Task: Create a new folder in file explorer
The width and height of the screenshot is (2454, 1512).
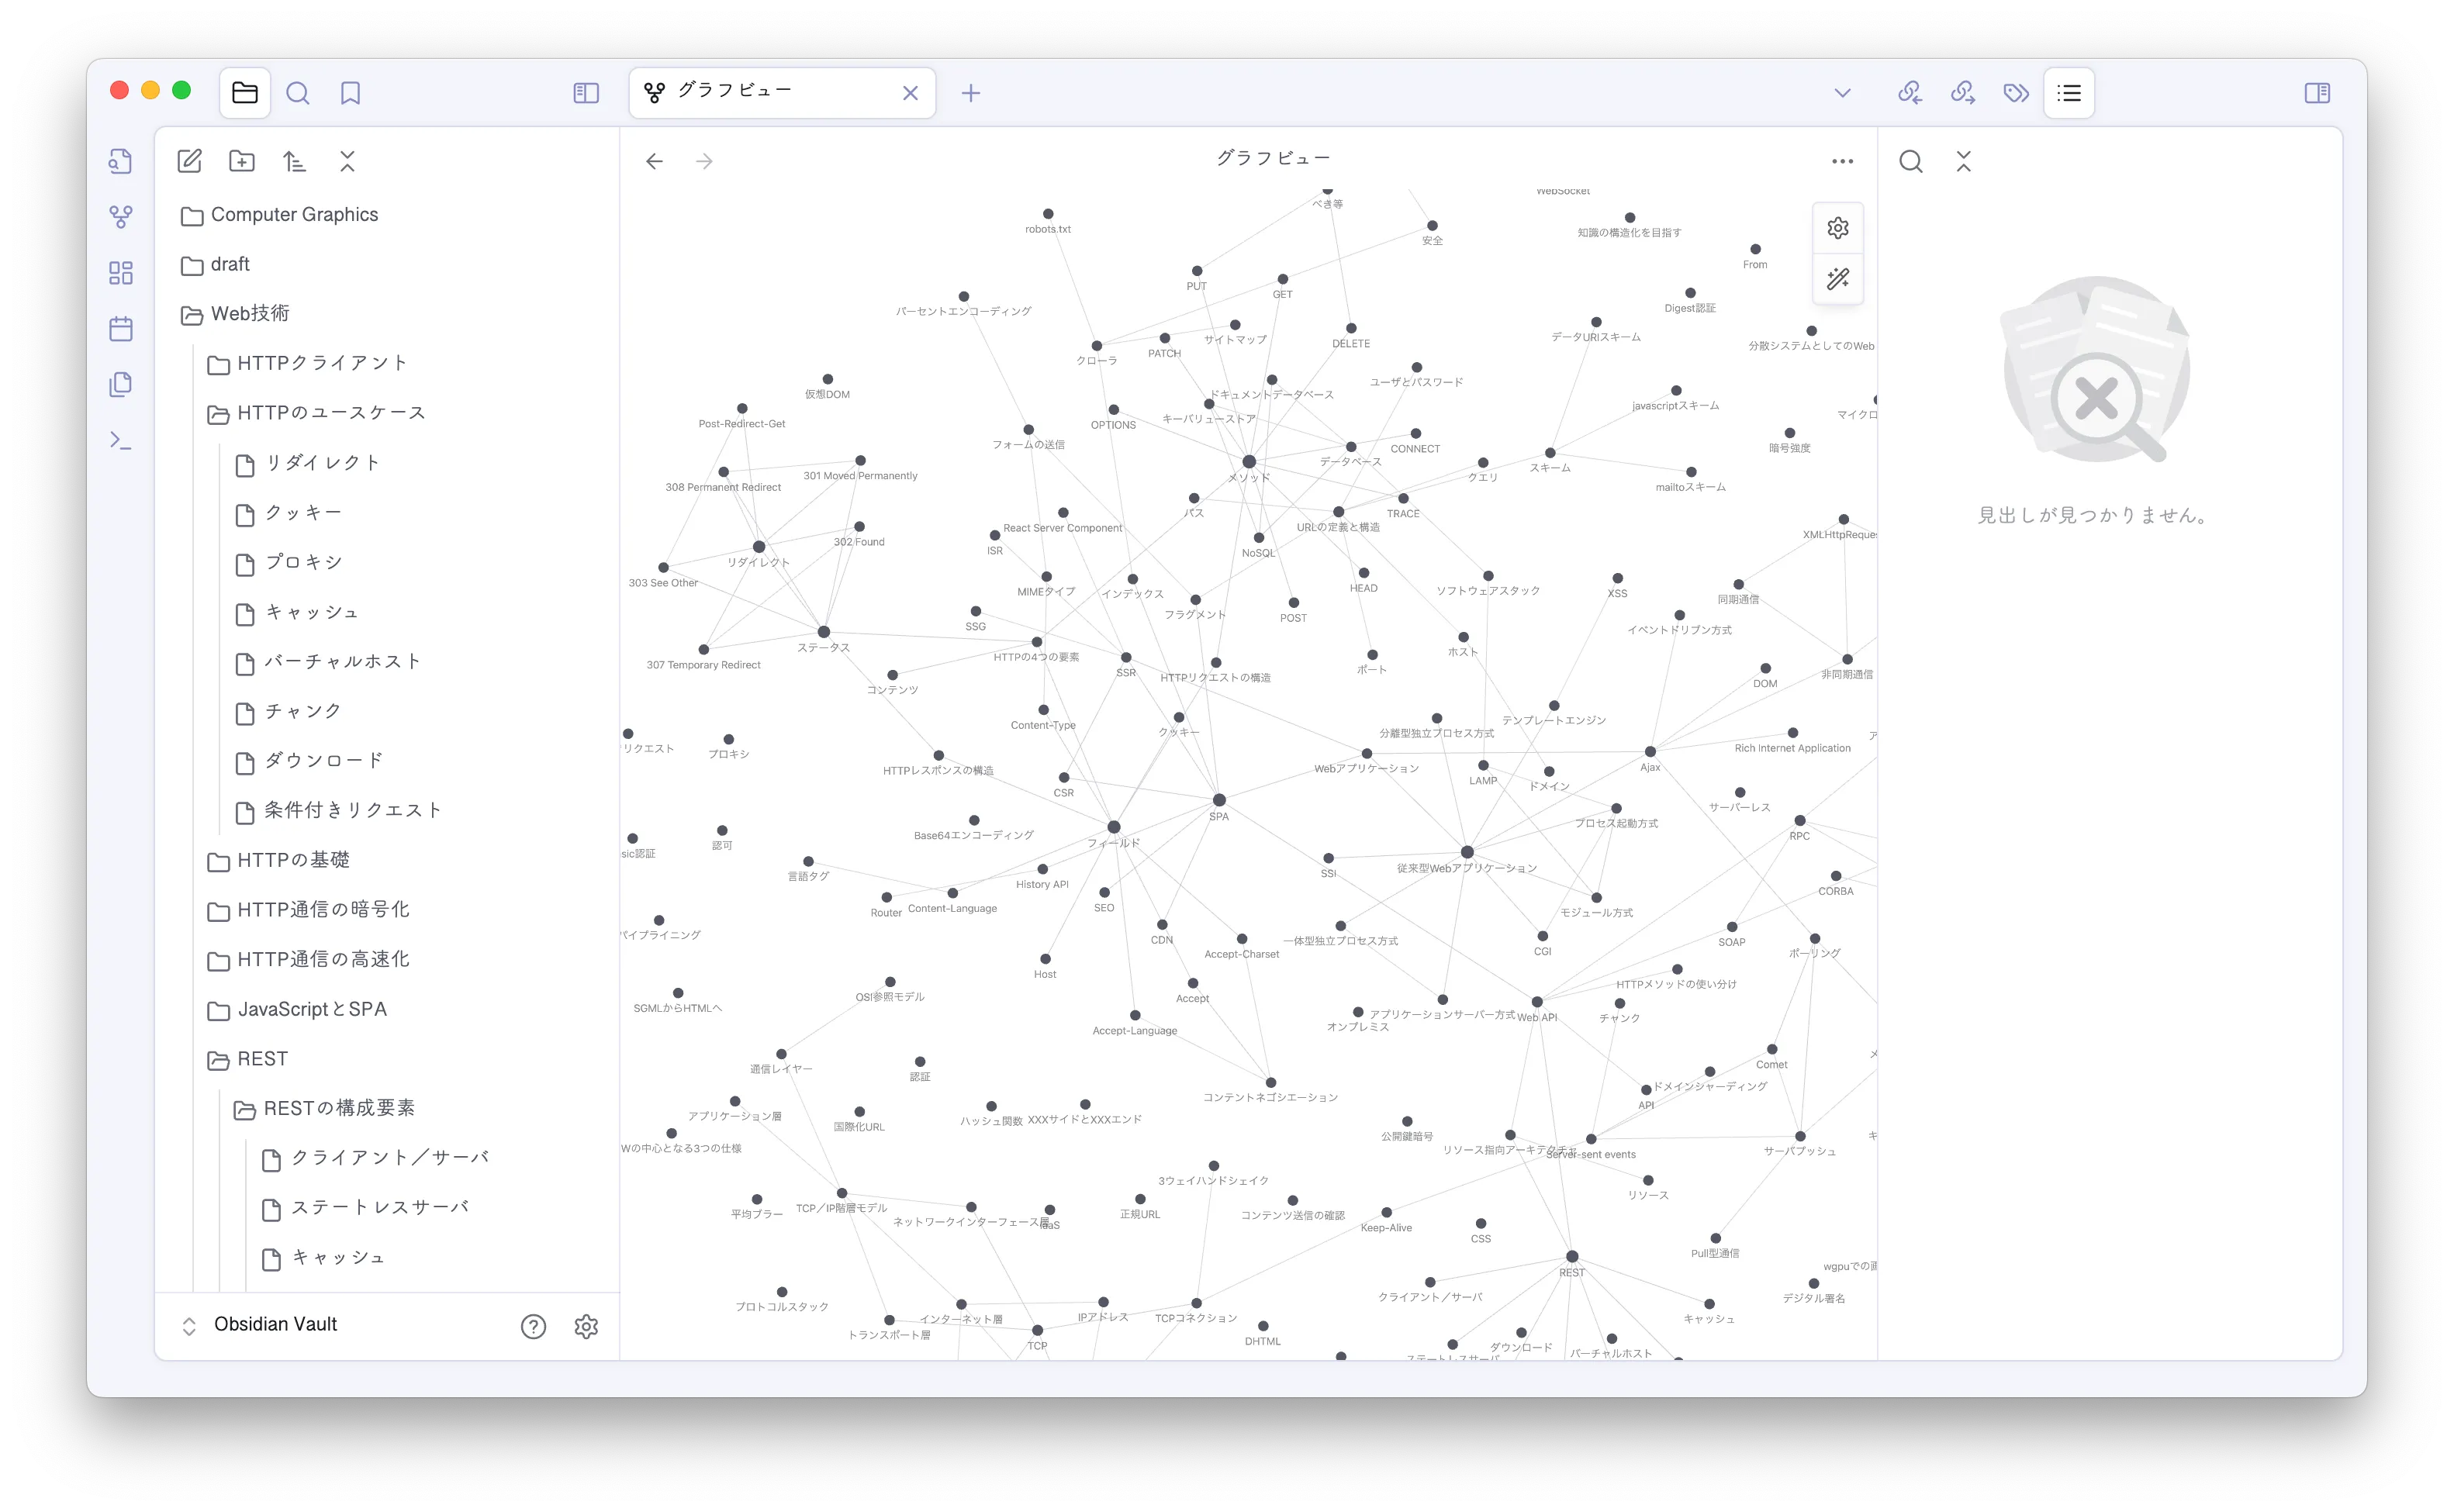Action: click(242, 161)
